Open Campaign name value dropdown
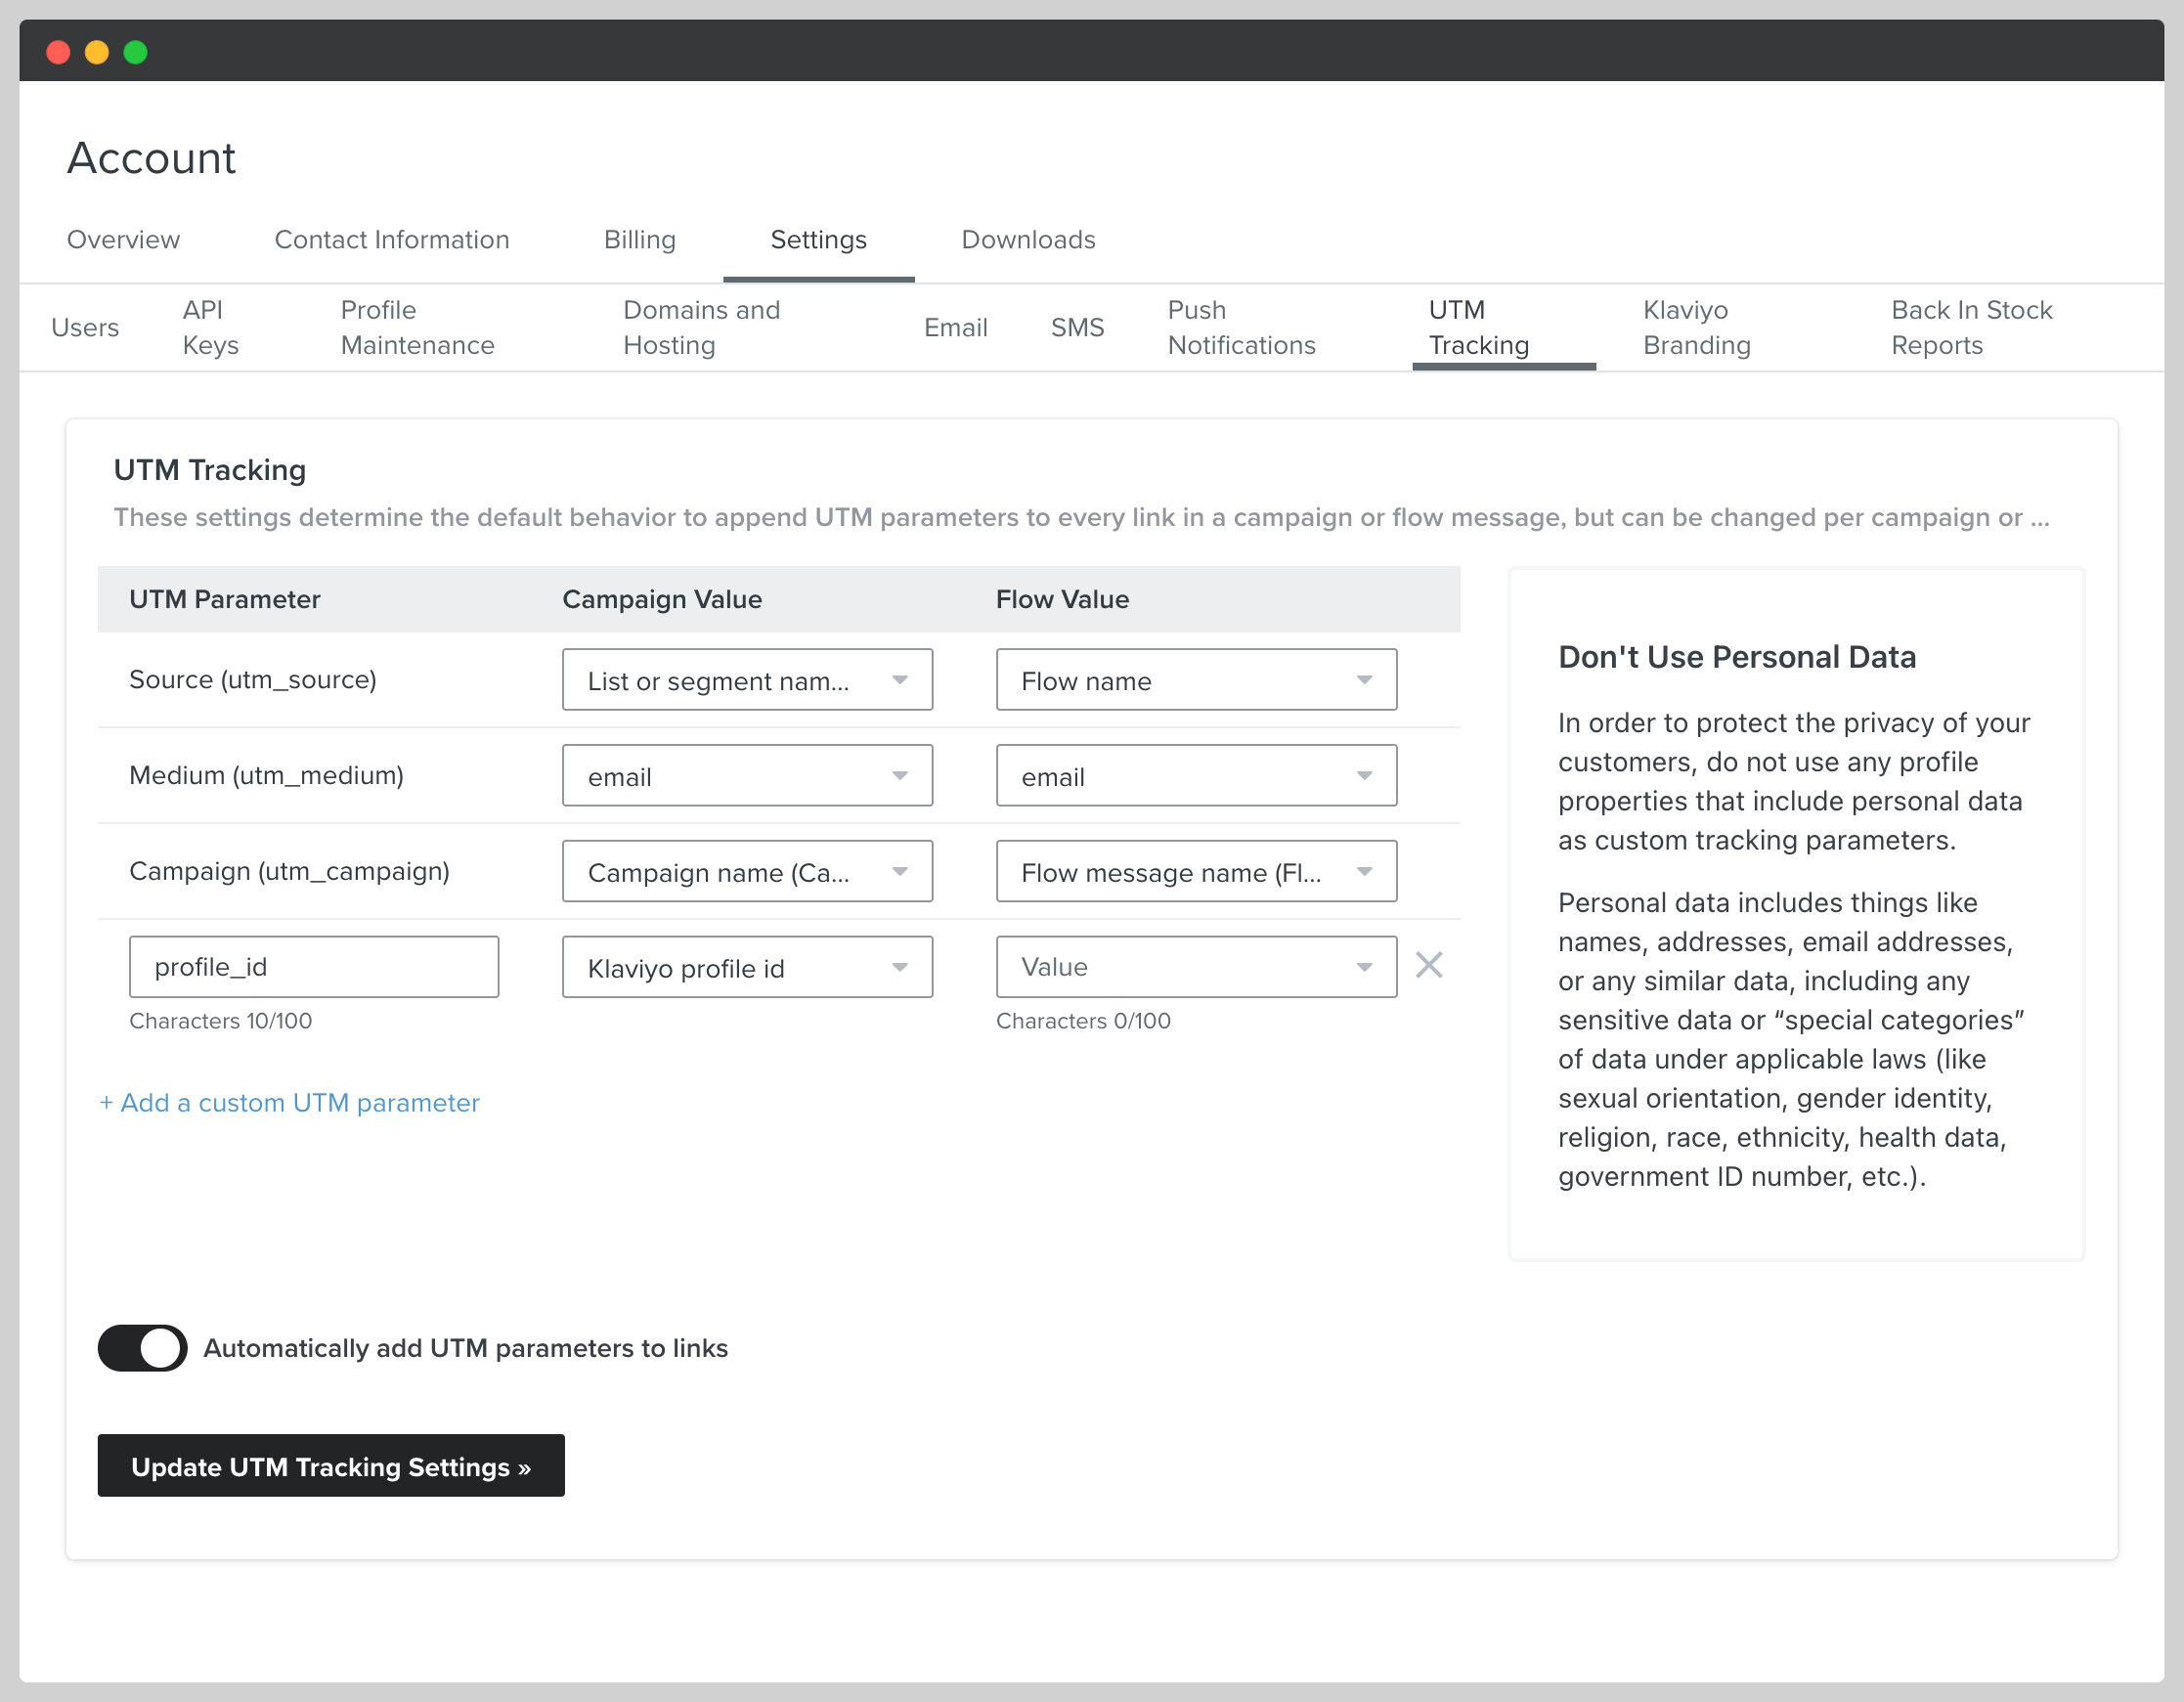 746,872
